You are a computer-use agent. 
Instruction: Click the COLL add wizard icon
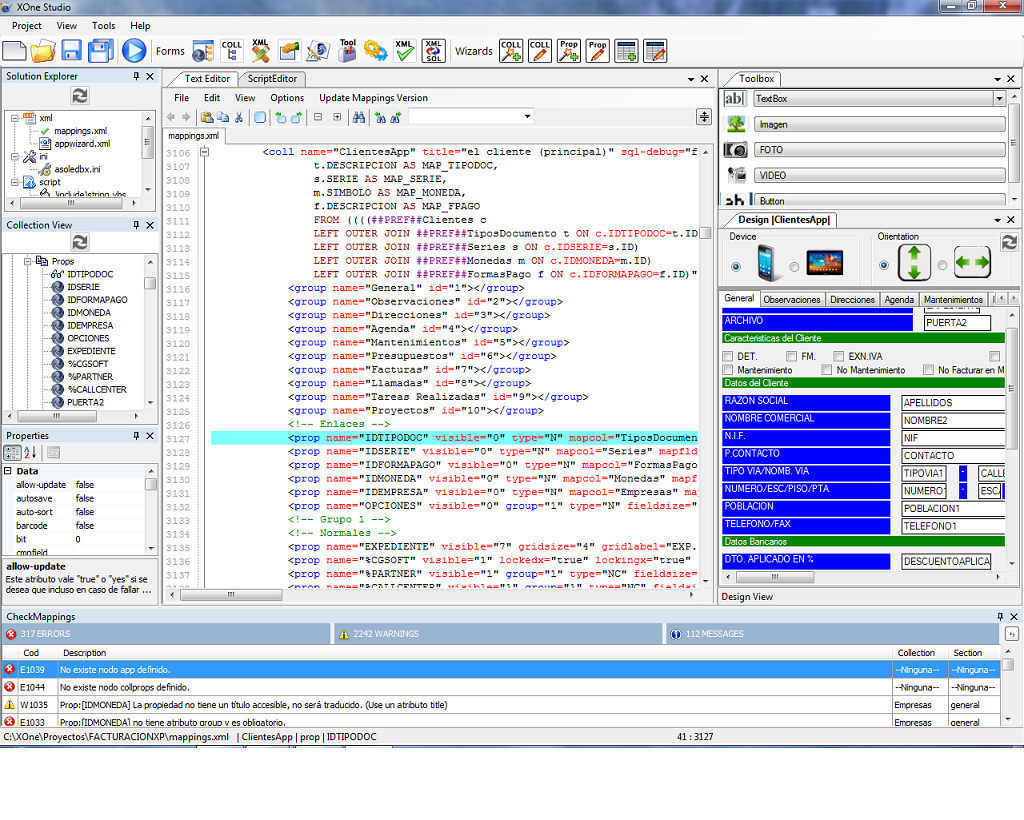pyautogui.click(x=511, y=51)
